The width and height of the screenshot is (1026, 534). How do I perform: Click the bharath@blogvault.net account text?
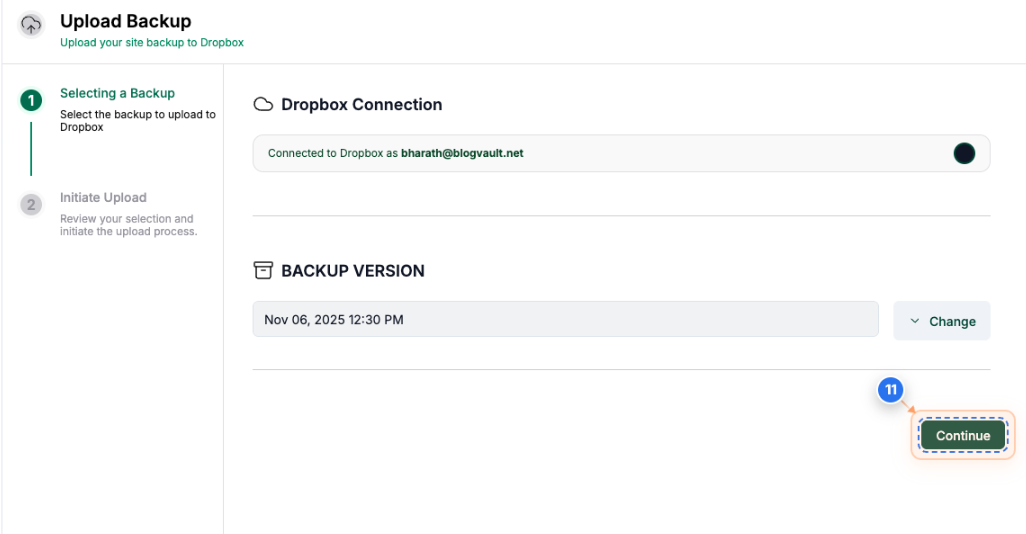[x=462, y=153]
